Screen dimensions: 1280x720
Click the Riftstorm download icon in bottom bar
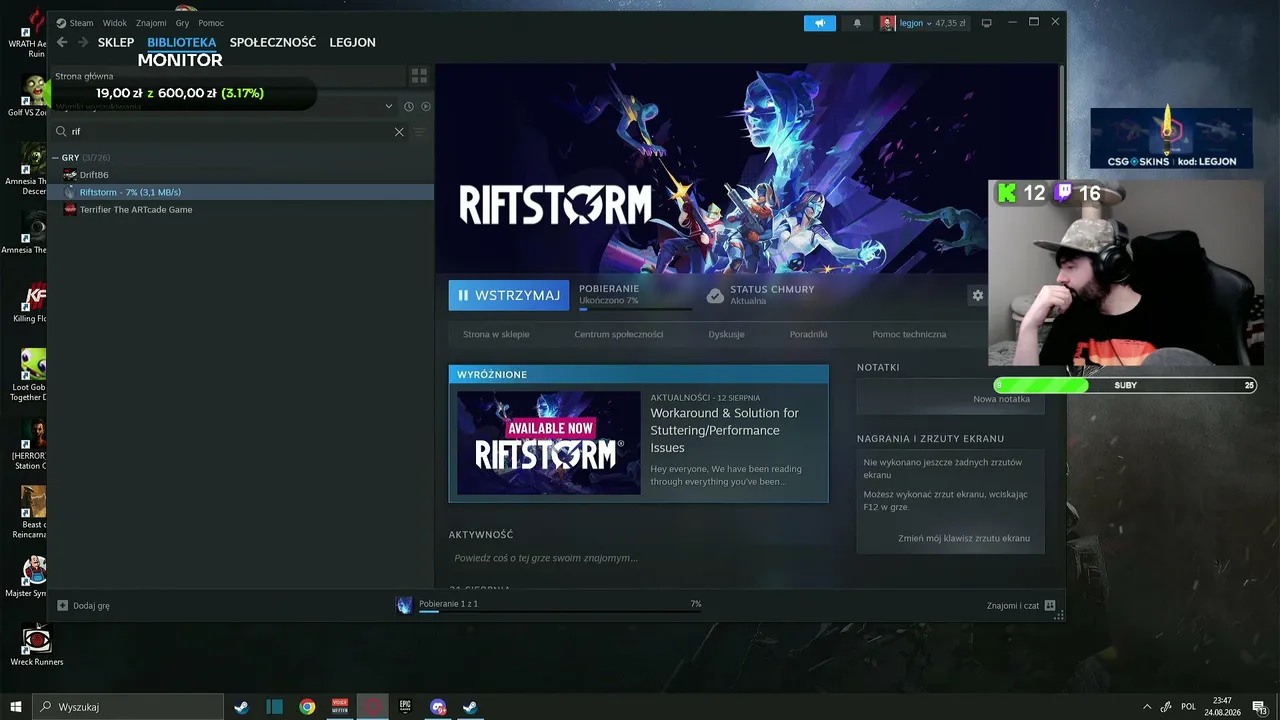tap(404, 605)
